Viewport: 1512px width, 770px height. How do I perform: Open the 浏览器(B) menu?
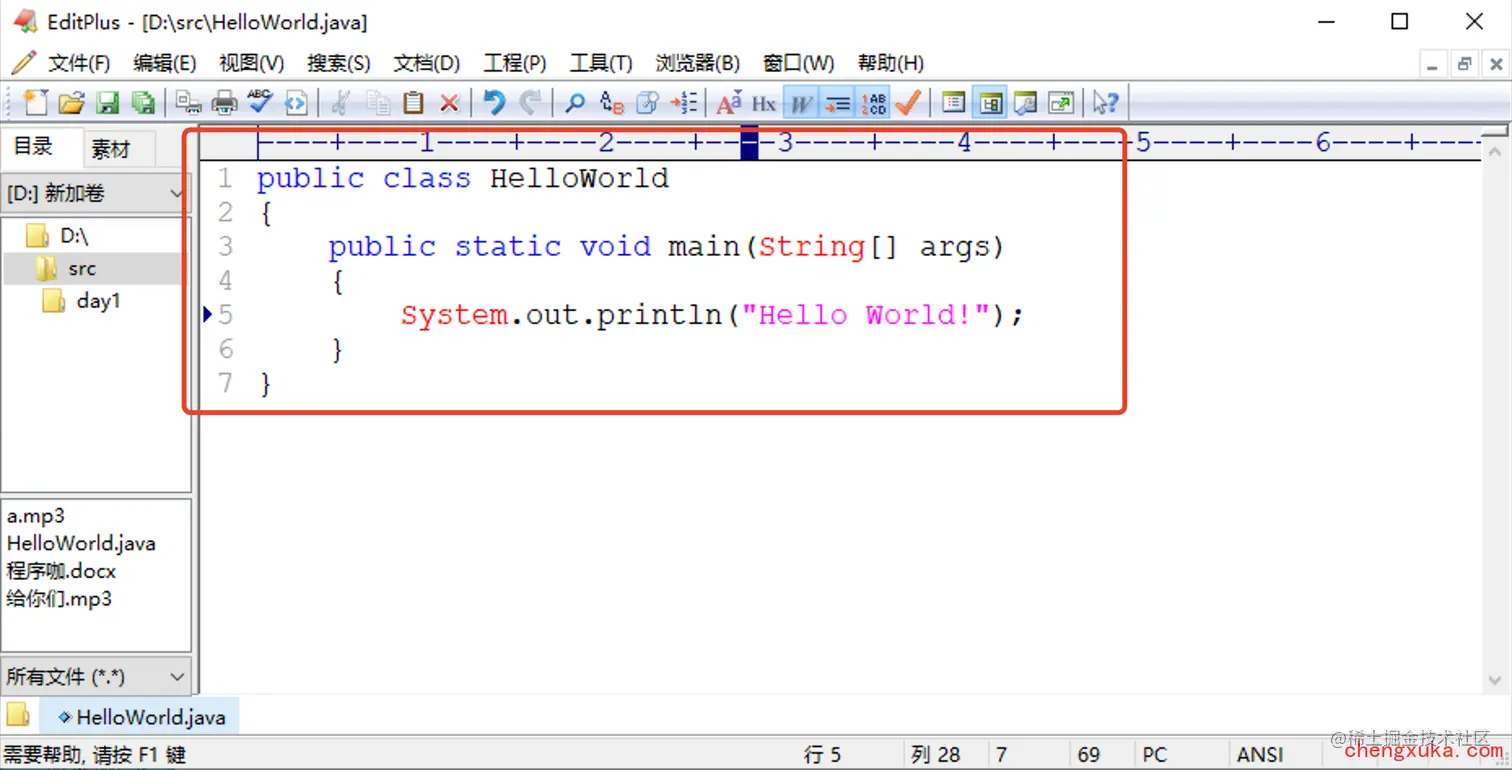[x=698, y=63]
